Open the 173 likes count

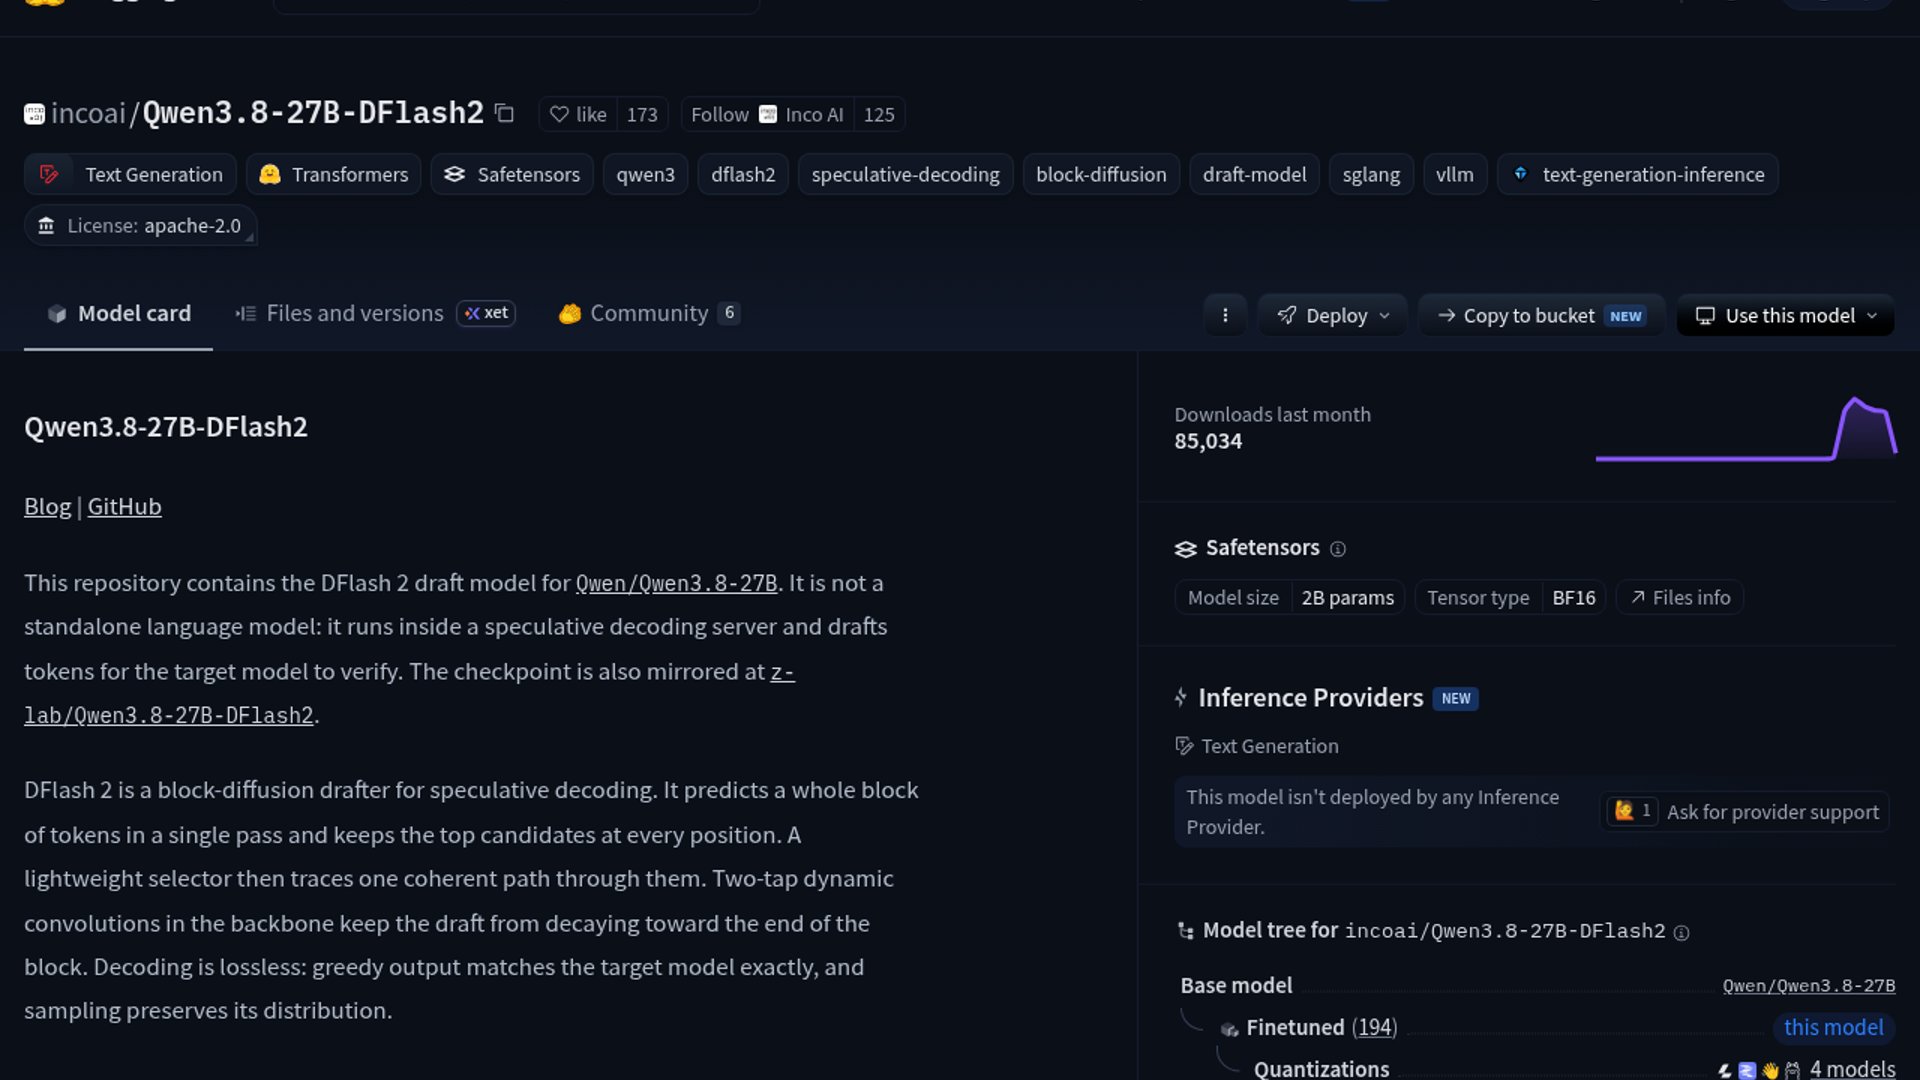point(642,114)
